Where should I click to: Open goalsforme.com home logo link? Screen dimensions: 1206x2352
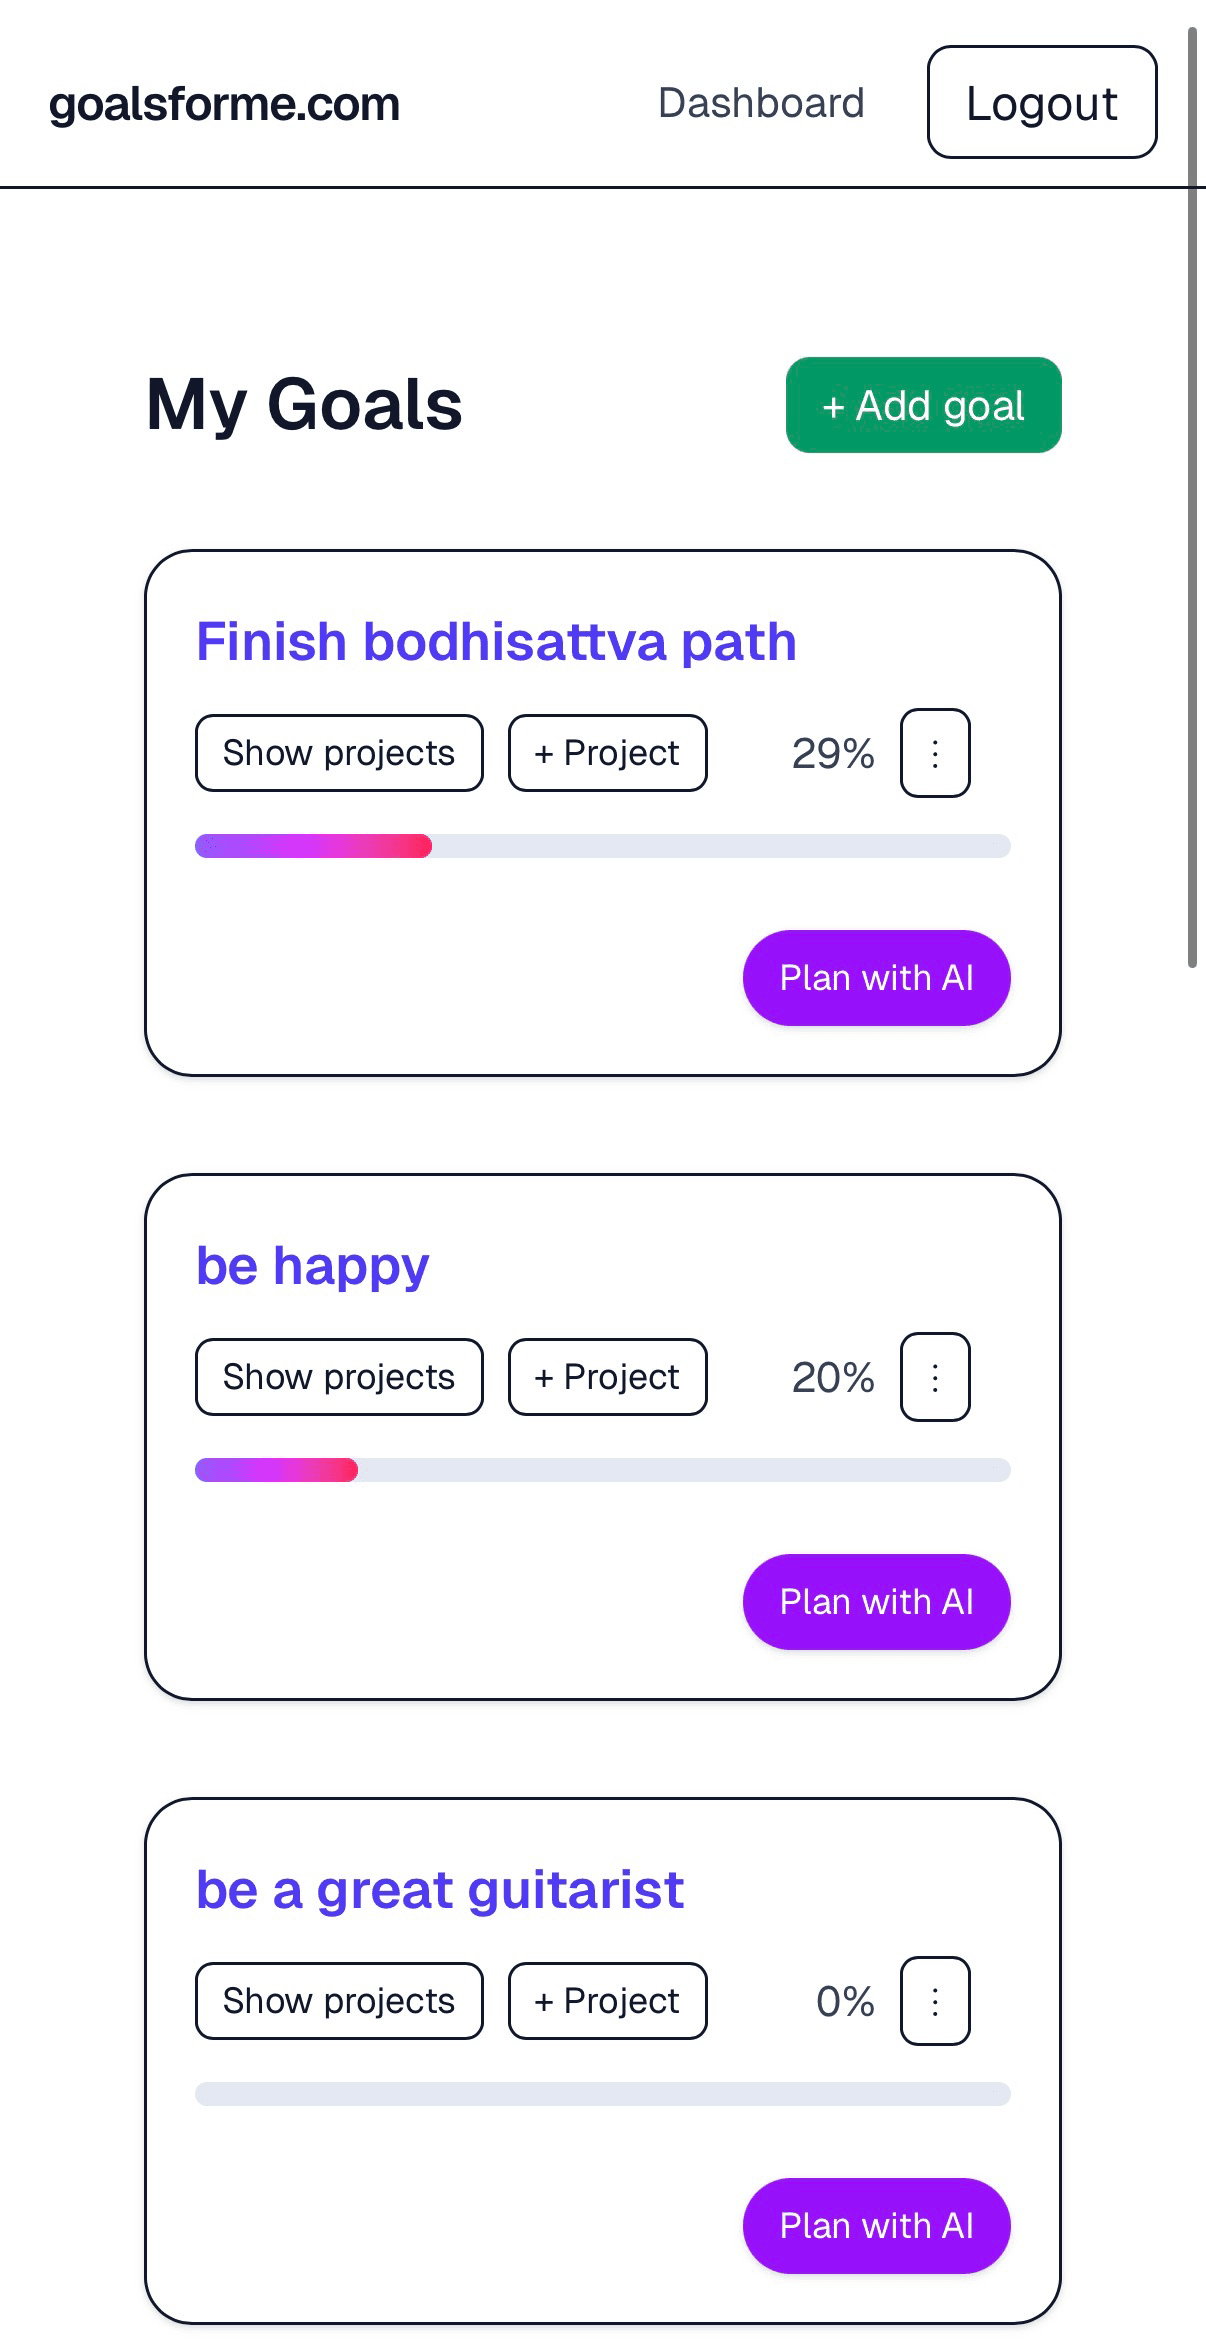224,104
